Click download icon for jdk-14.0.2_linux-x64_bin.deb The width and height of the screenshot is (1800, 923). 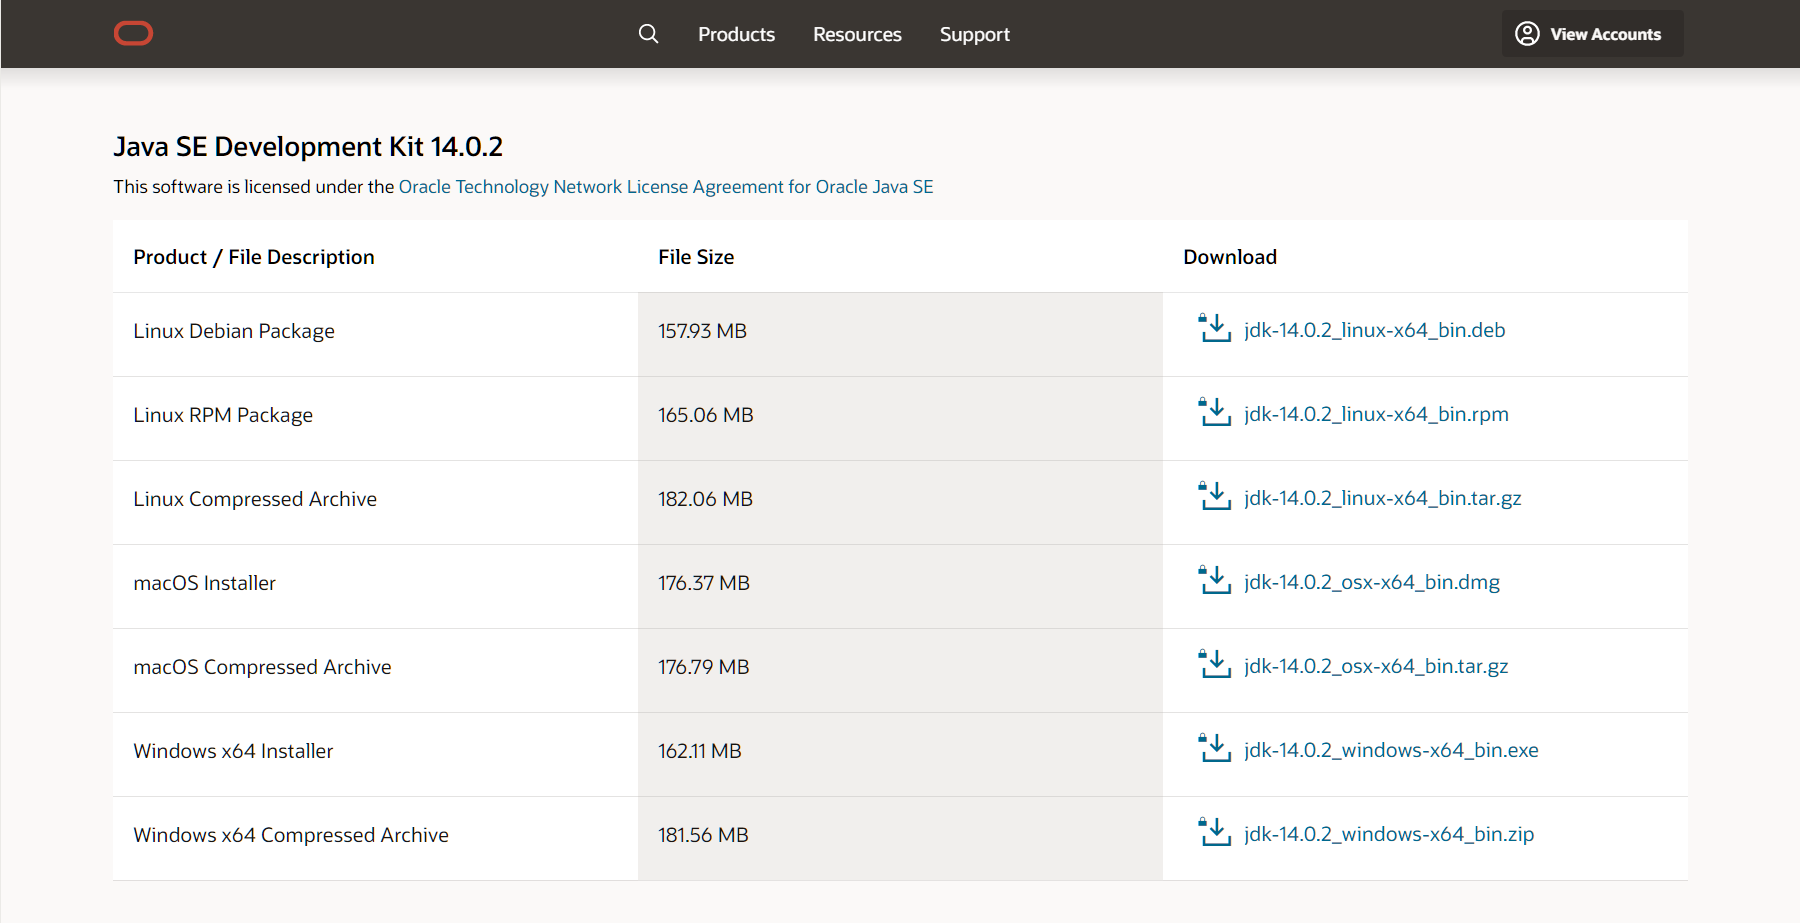click(1215, 328)
